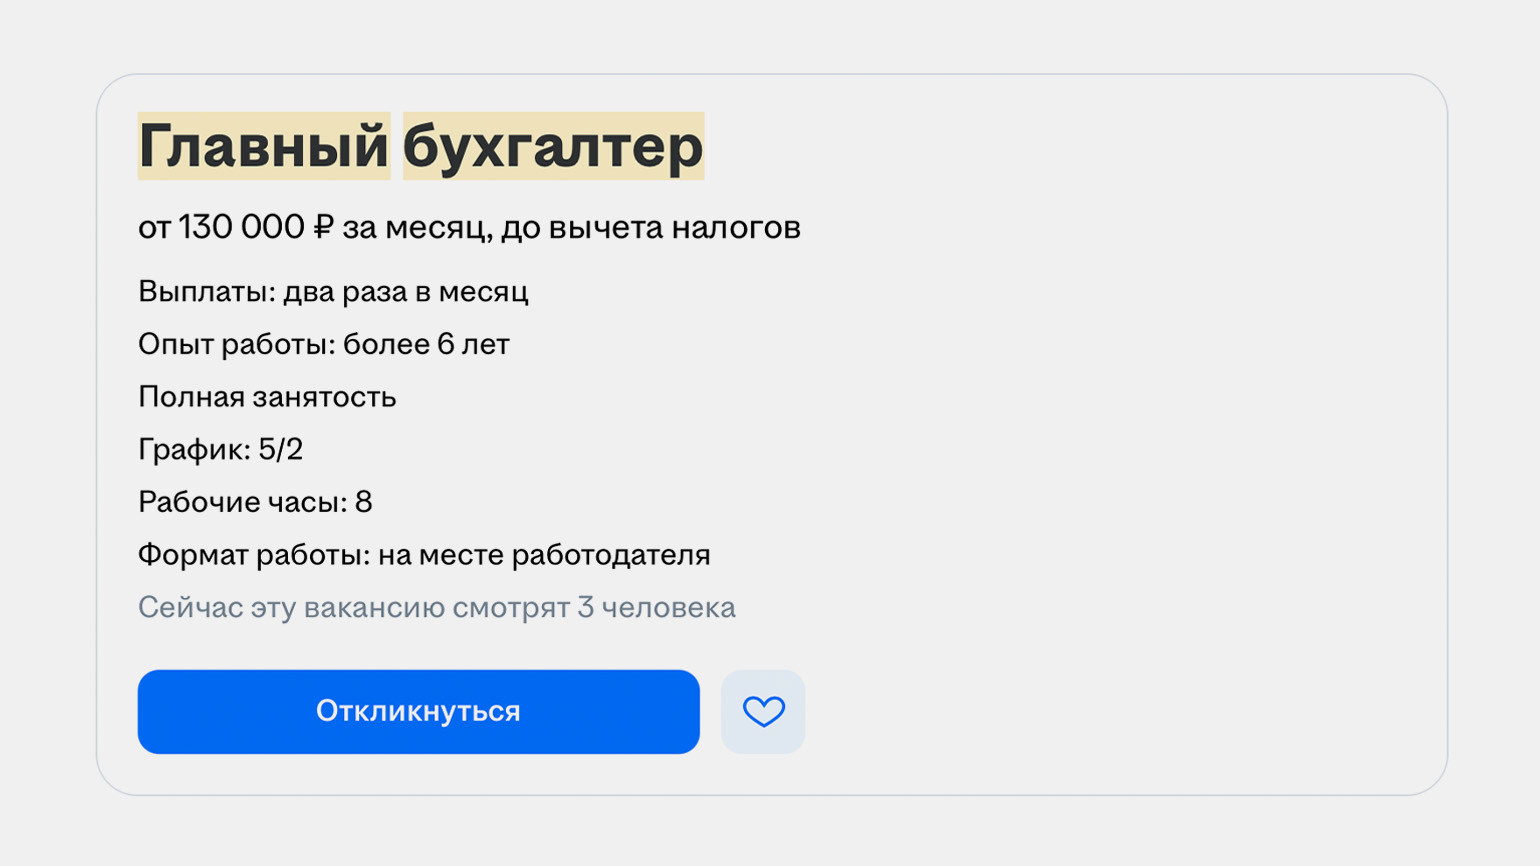Click the blue Откликнуться button
Screen dimensions: 1540x866
418,712
